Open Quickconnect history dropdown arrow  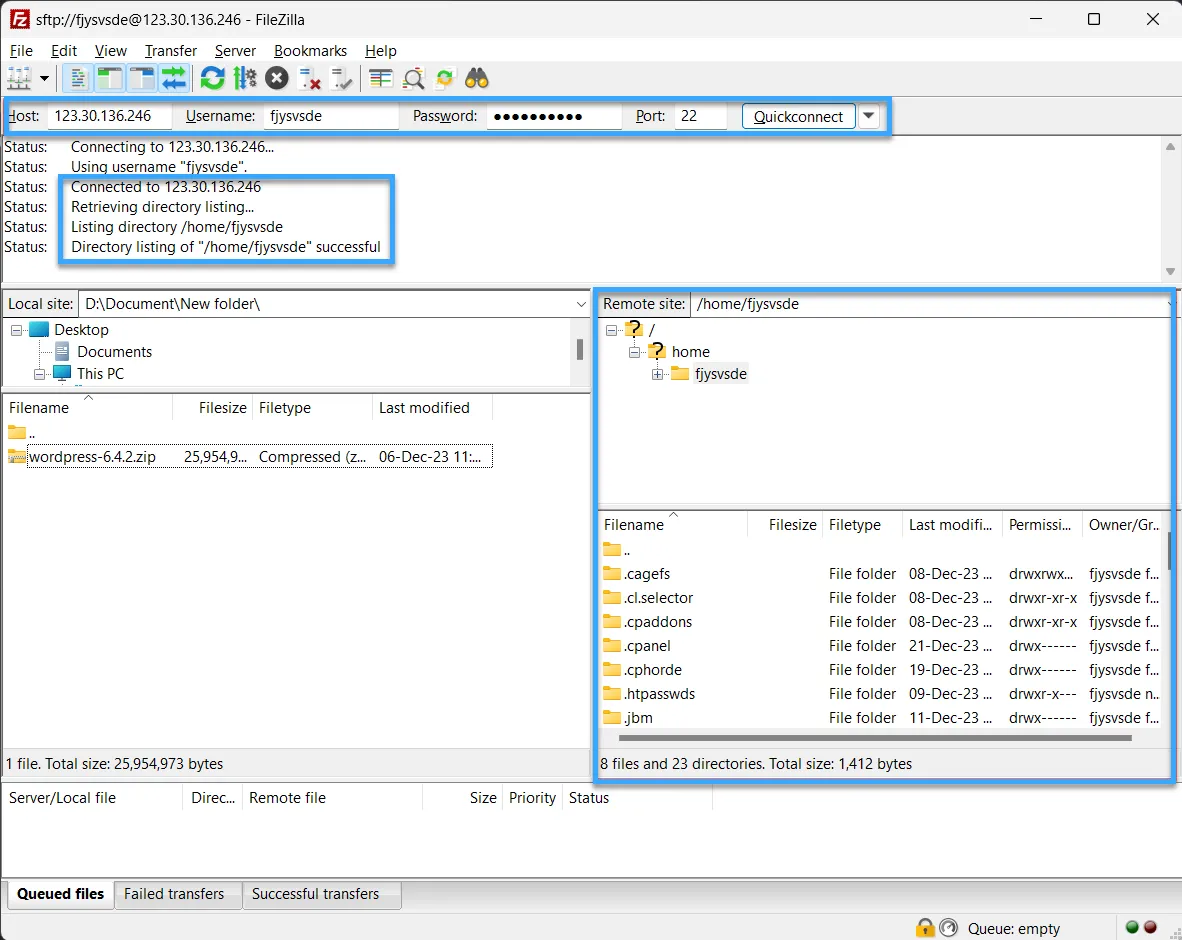coord(868,116)
